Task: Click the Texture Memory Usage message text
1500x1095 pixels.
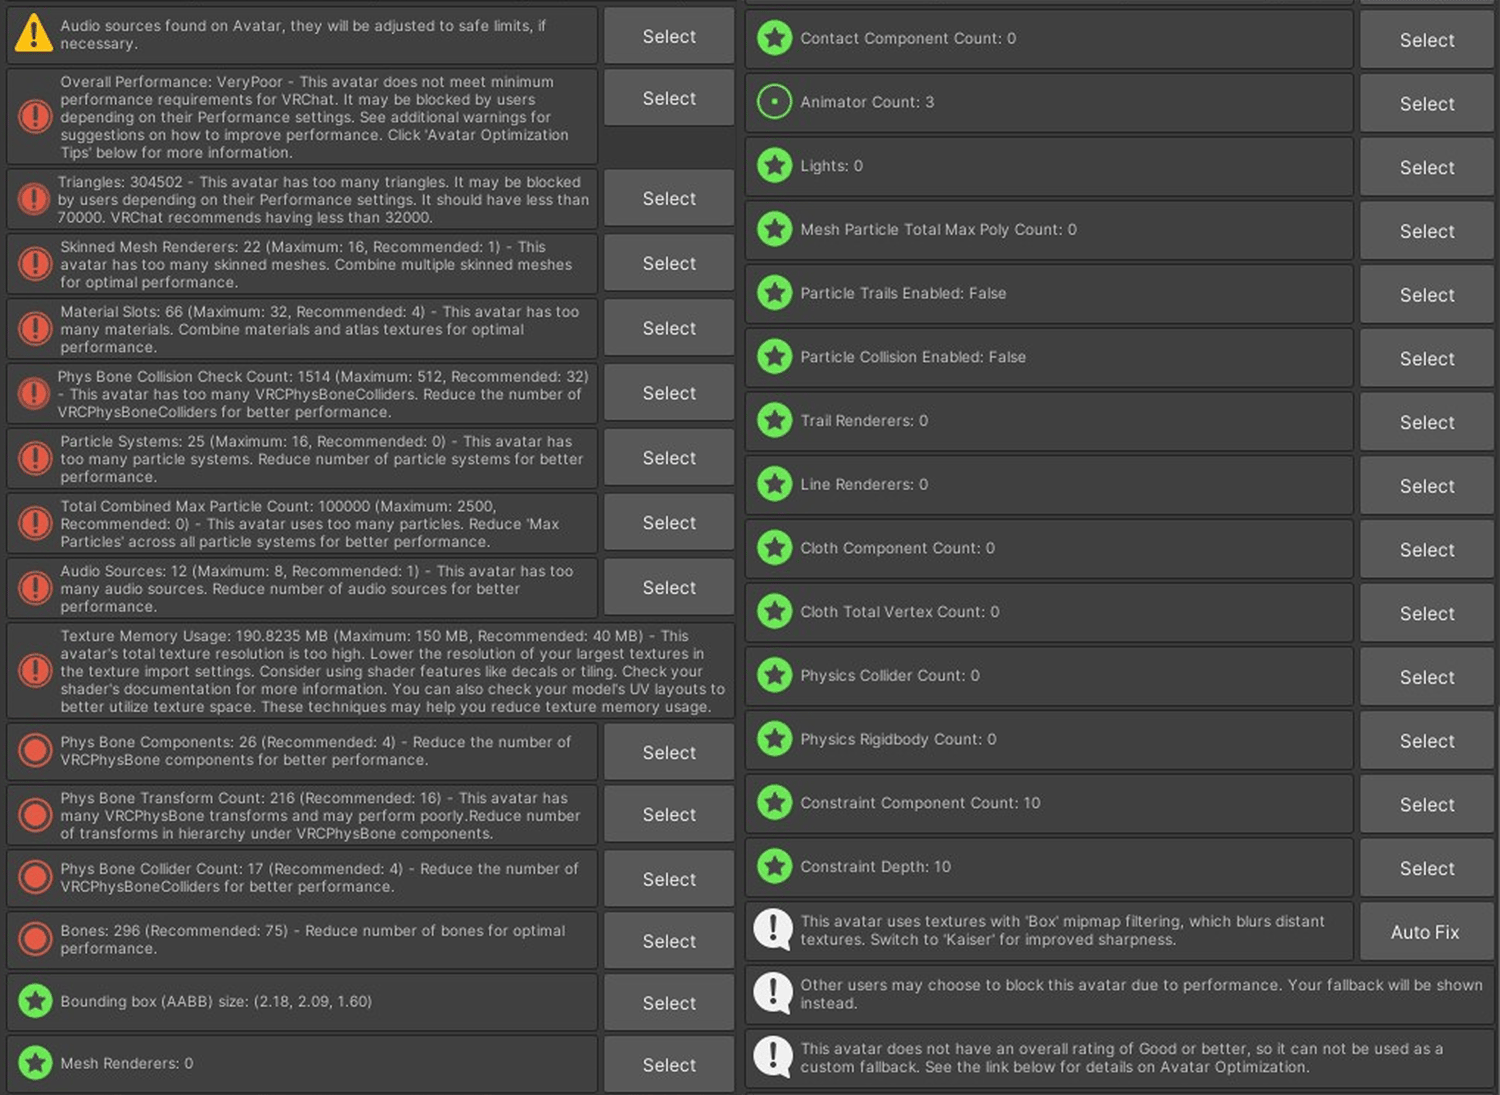Action: point(392,671)
